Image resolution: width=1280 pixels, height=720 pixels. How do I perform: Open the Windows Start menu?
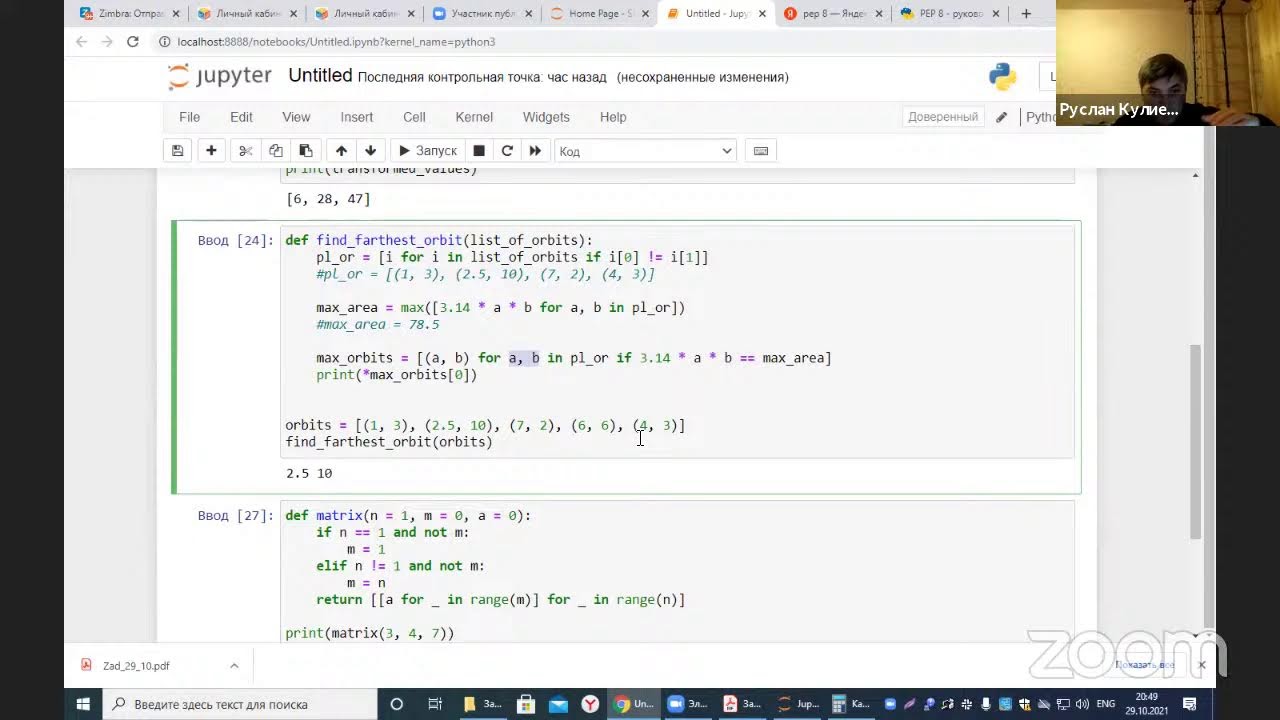84,704
